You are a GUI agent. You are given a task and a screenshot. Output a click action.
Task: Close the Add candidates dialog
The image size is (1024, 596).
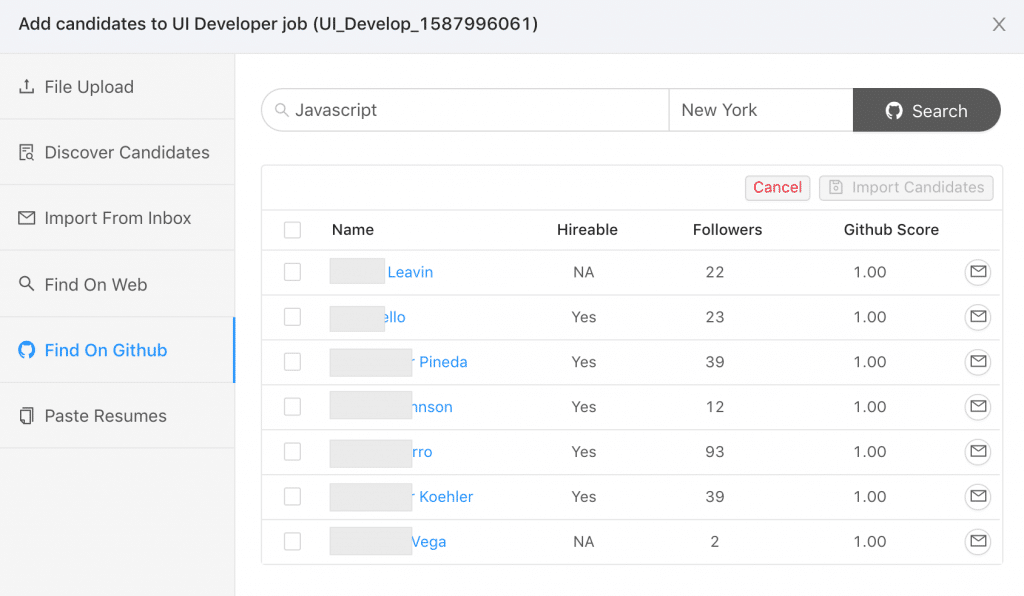coord(998,25)
